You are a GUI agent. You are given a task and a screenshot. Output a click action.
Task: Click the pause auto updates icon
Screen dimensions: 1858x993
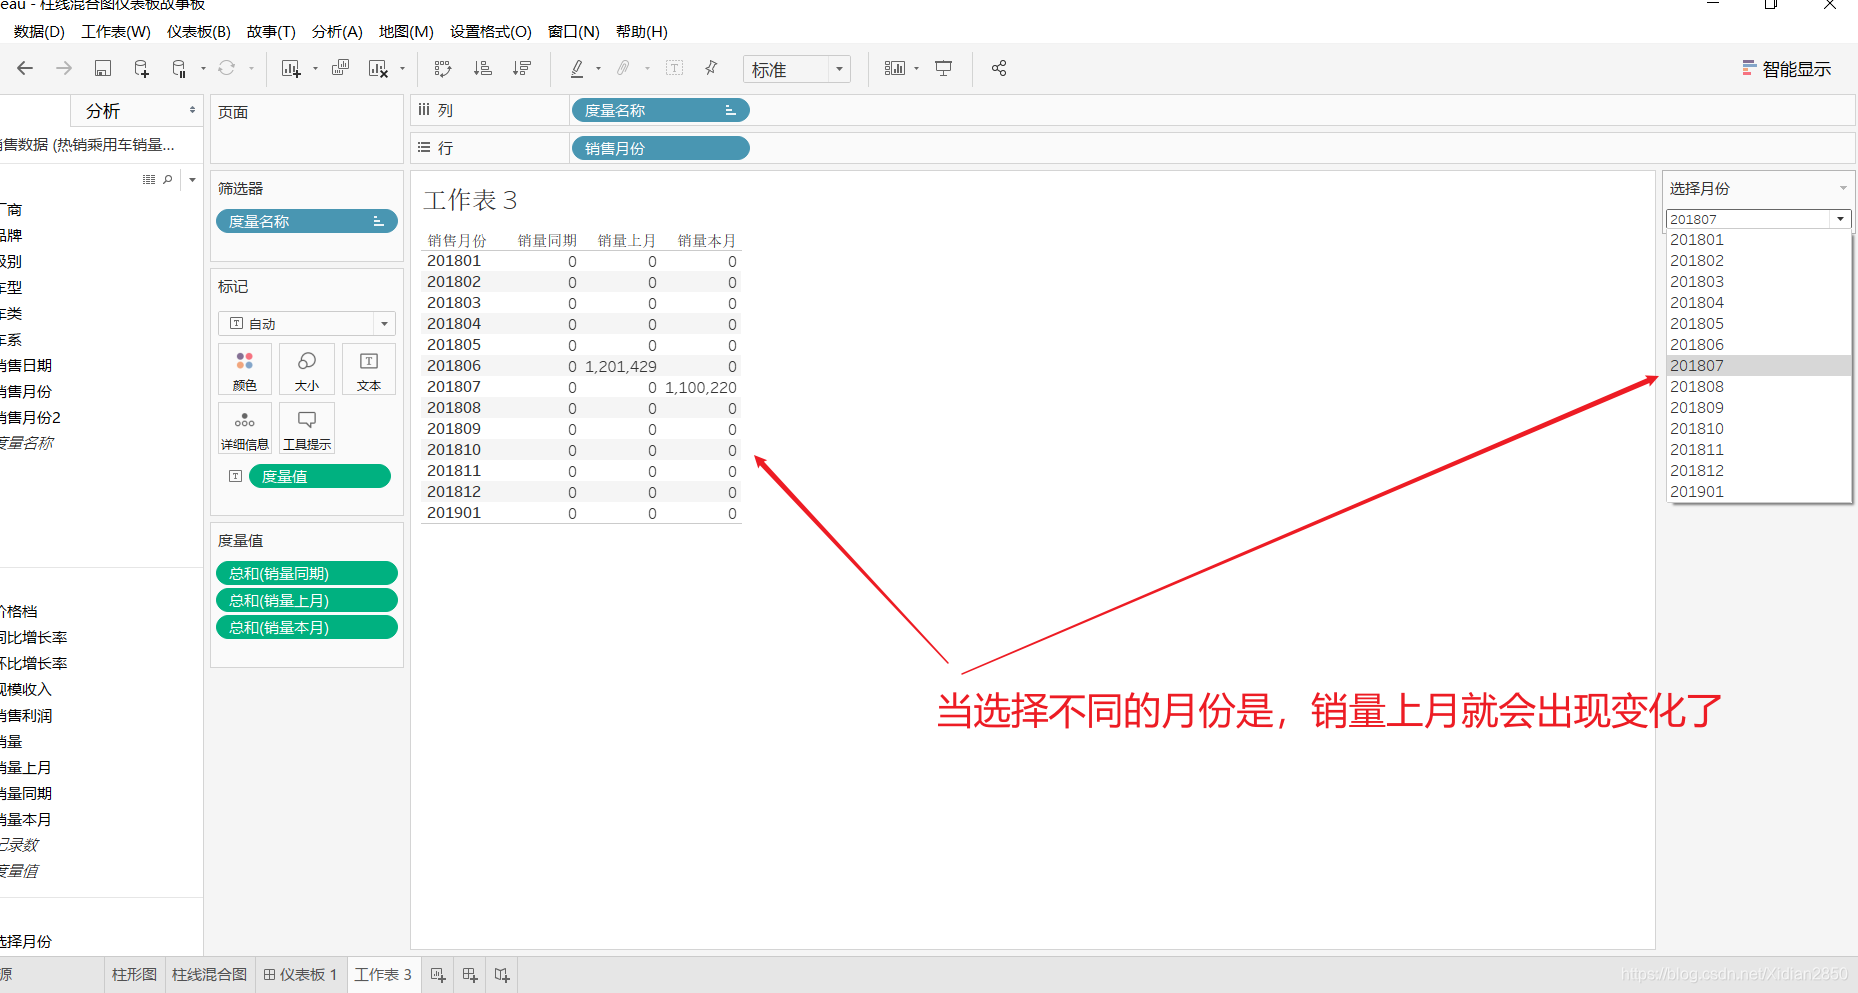click(179, 68)
